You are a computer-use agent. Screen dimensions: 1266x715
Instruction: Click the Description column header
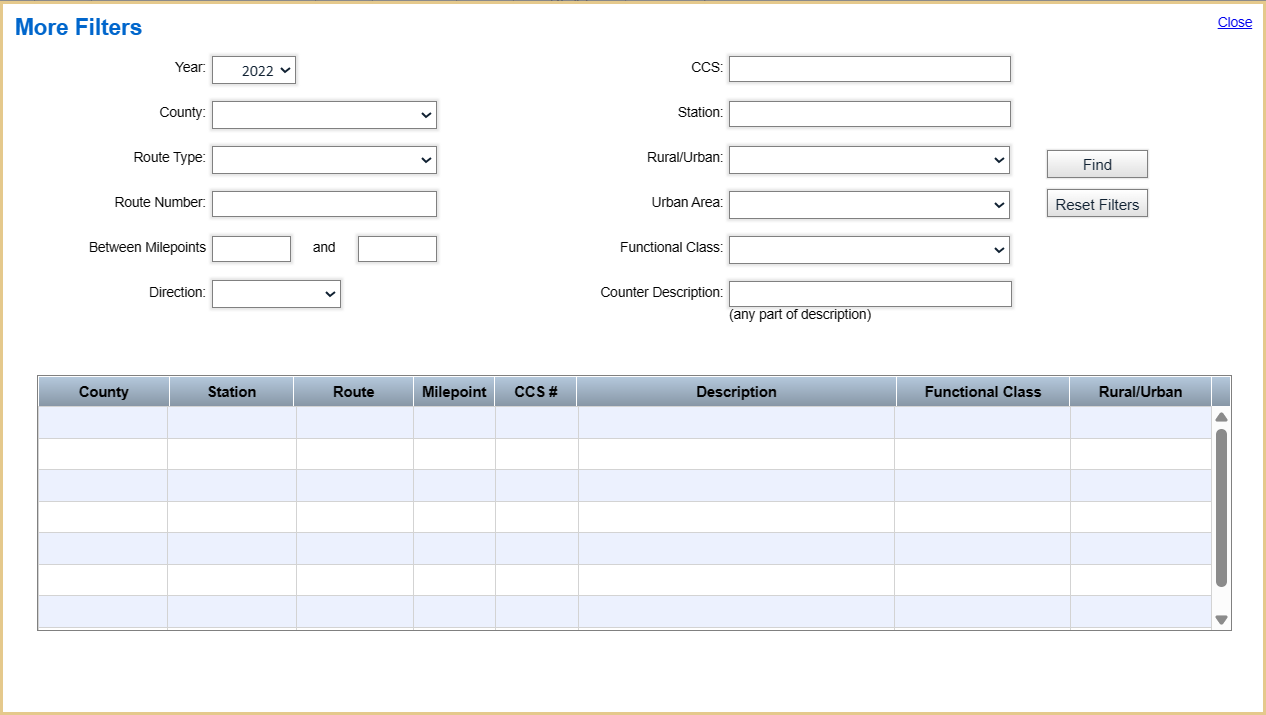tap(736, 391)
